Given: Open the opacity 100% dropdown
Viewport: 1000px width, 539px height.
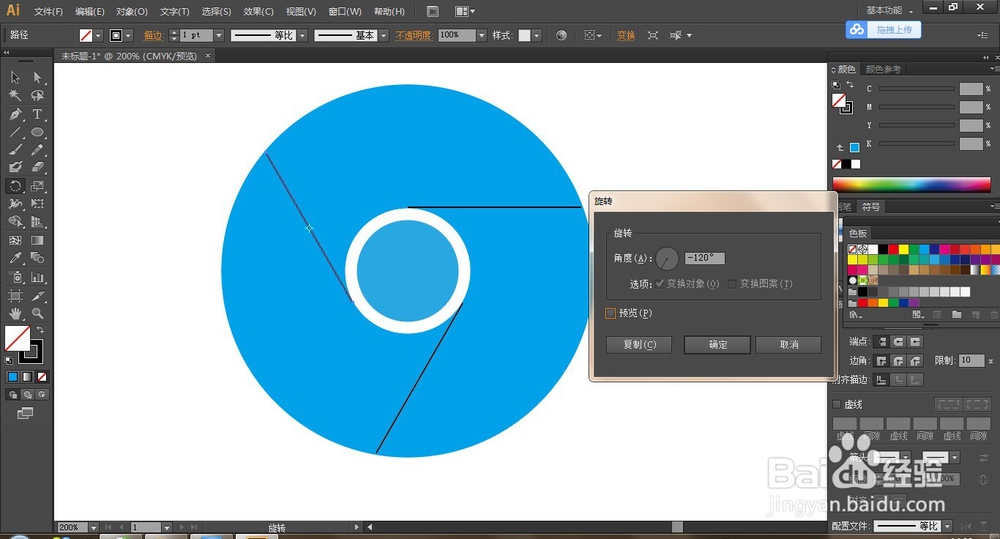Looking at the screenshot, I should tap(482, 36).
